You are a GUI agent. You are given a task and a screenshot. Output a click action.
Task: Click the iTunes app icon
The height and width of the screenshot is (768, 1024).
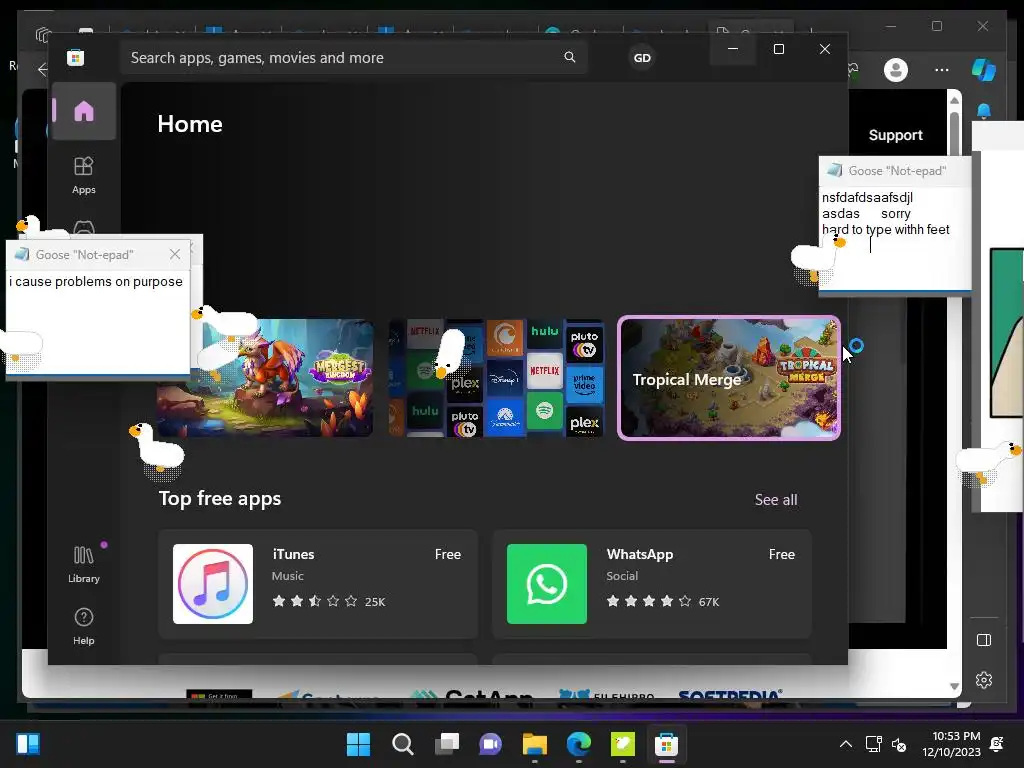(213, 584)
